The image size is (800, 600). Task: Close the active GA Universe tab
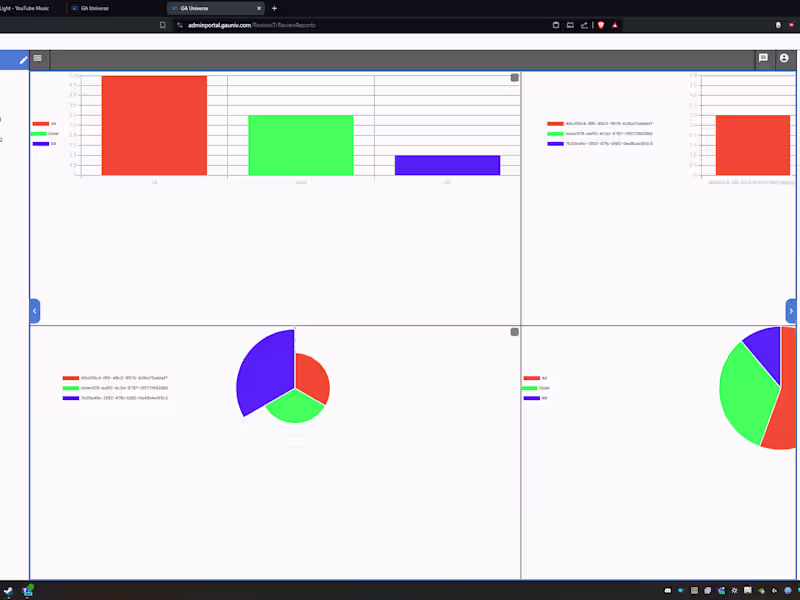(x=259, y=8)
